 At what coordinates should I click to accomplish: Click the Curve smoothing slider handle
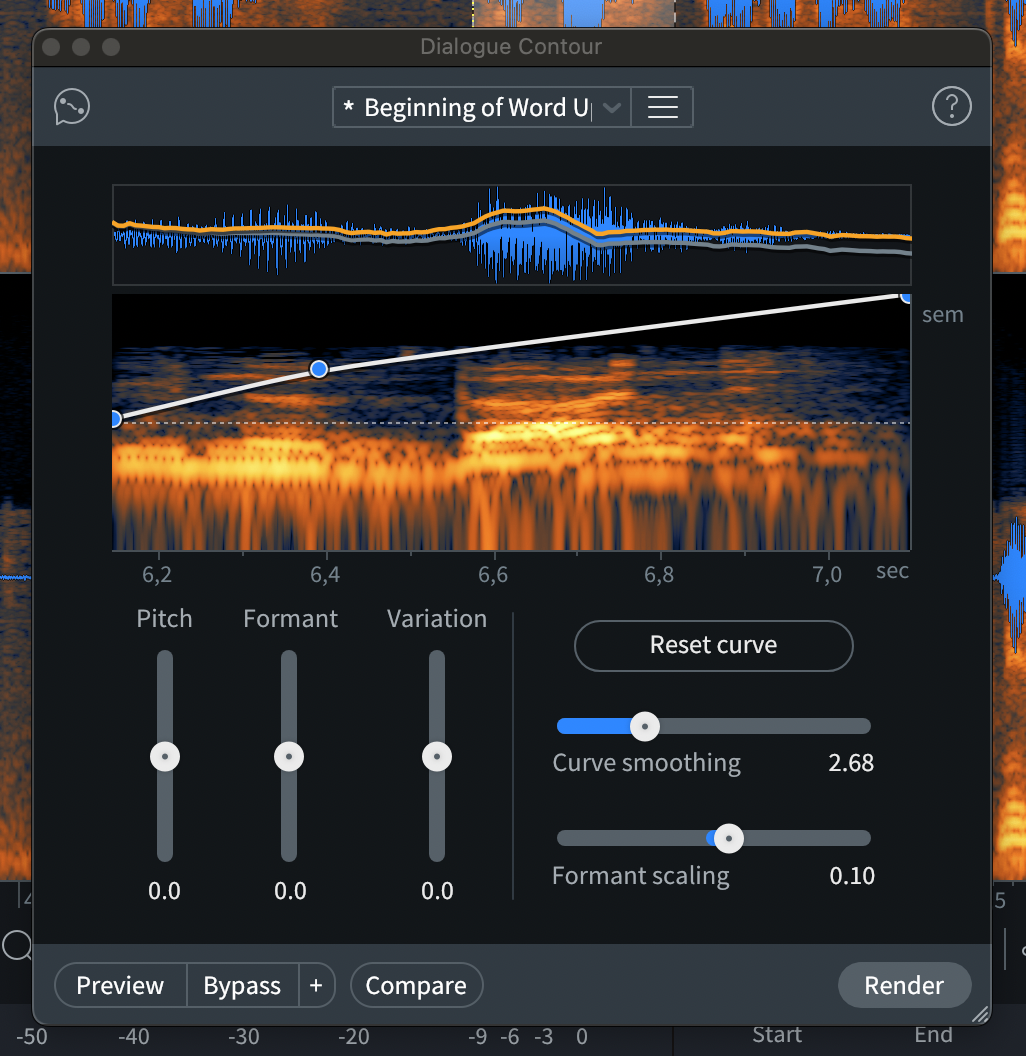coord(645,726)
